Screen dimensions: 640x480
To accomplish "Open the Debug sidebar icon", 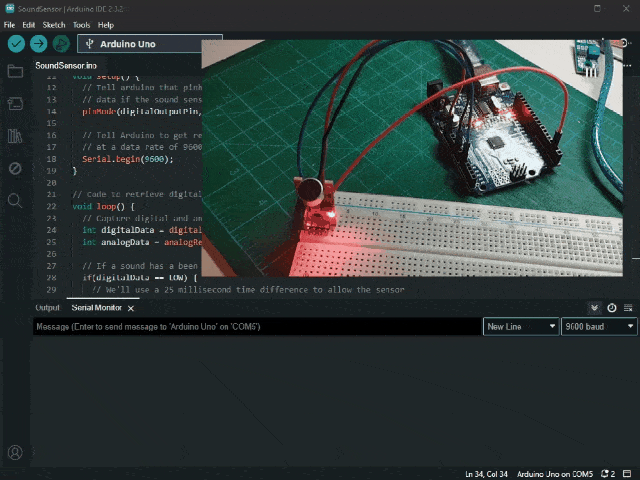I will coord(15,168).
